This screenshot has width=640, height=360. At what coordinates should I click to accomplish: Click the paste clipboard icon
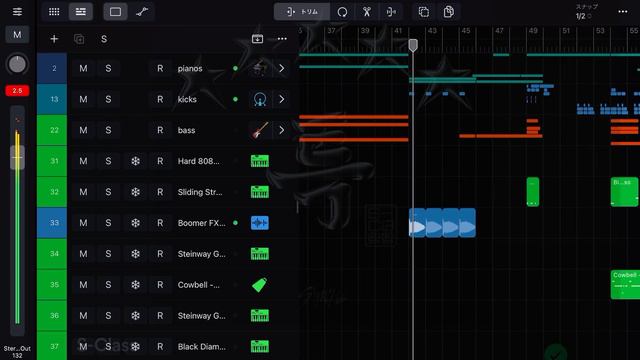449,12
